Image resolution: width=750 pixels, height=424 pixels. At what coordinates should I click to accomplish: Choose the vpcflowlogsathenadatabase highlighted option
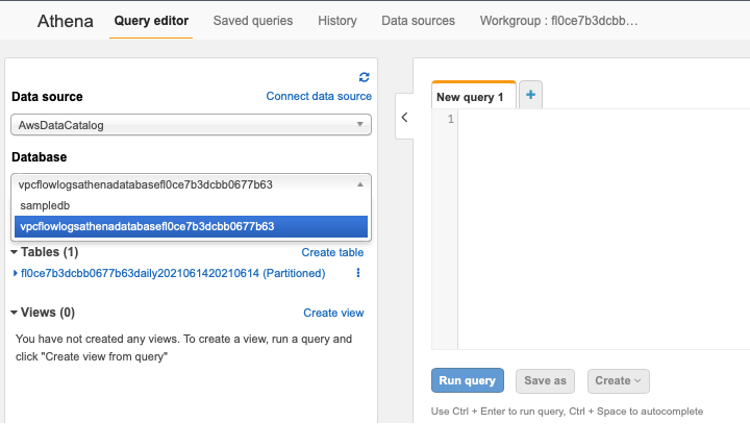click(191, 226)
